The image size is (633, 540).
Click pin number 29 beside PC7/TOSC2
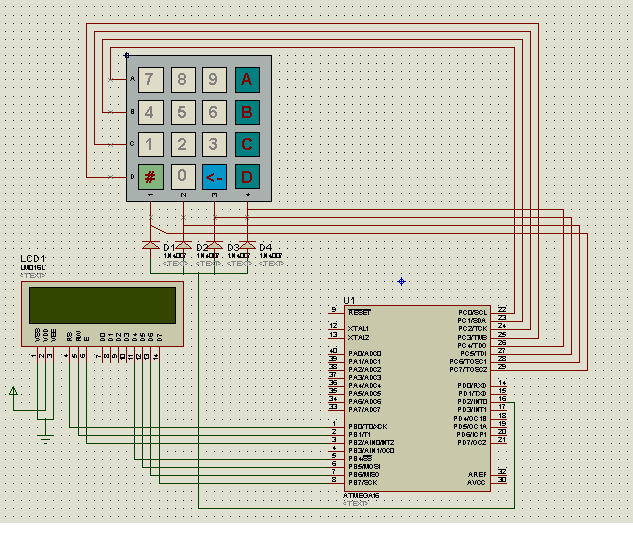[502, 367]
